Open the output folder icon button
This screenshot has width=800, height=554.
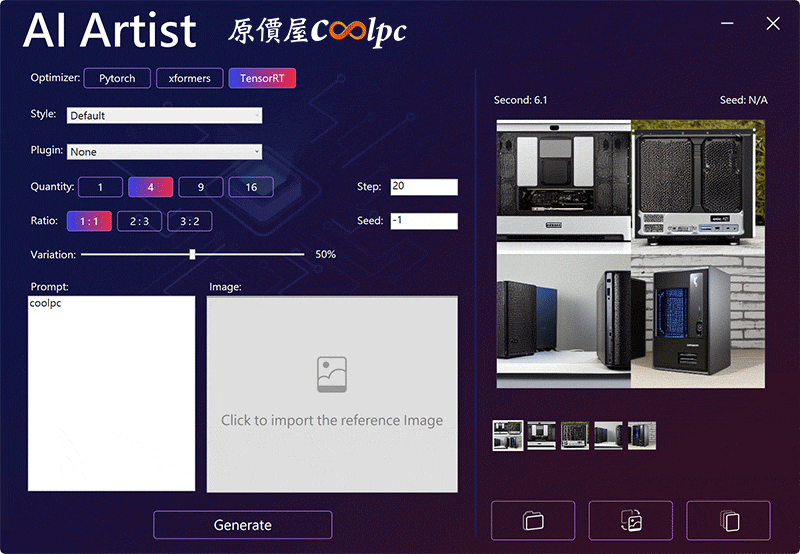coord(533,520)
